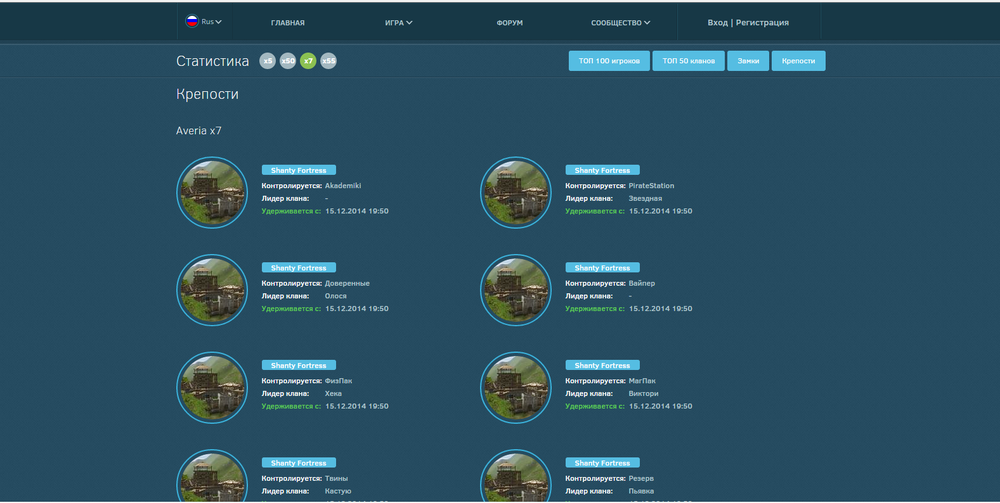
Task: Open fortress thumbnail held by Доверенные
Action: (x=212, y=290)
